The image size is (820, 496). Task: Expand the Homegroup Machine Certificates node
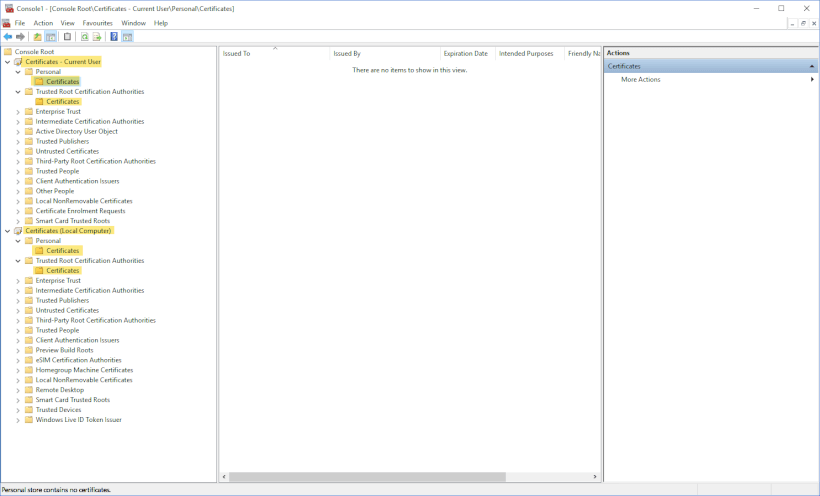click(x=18, y=370)
